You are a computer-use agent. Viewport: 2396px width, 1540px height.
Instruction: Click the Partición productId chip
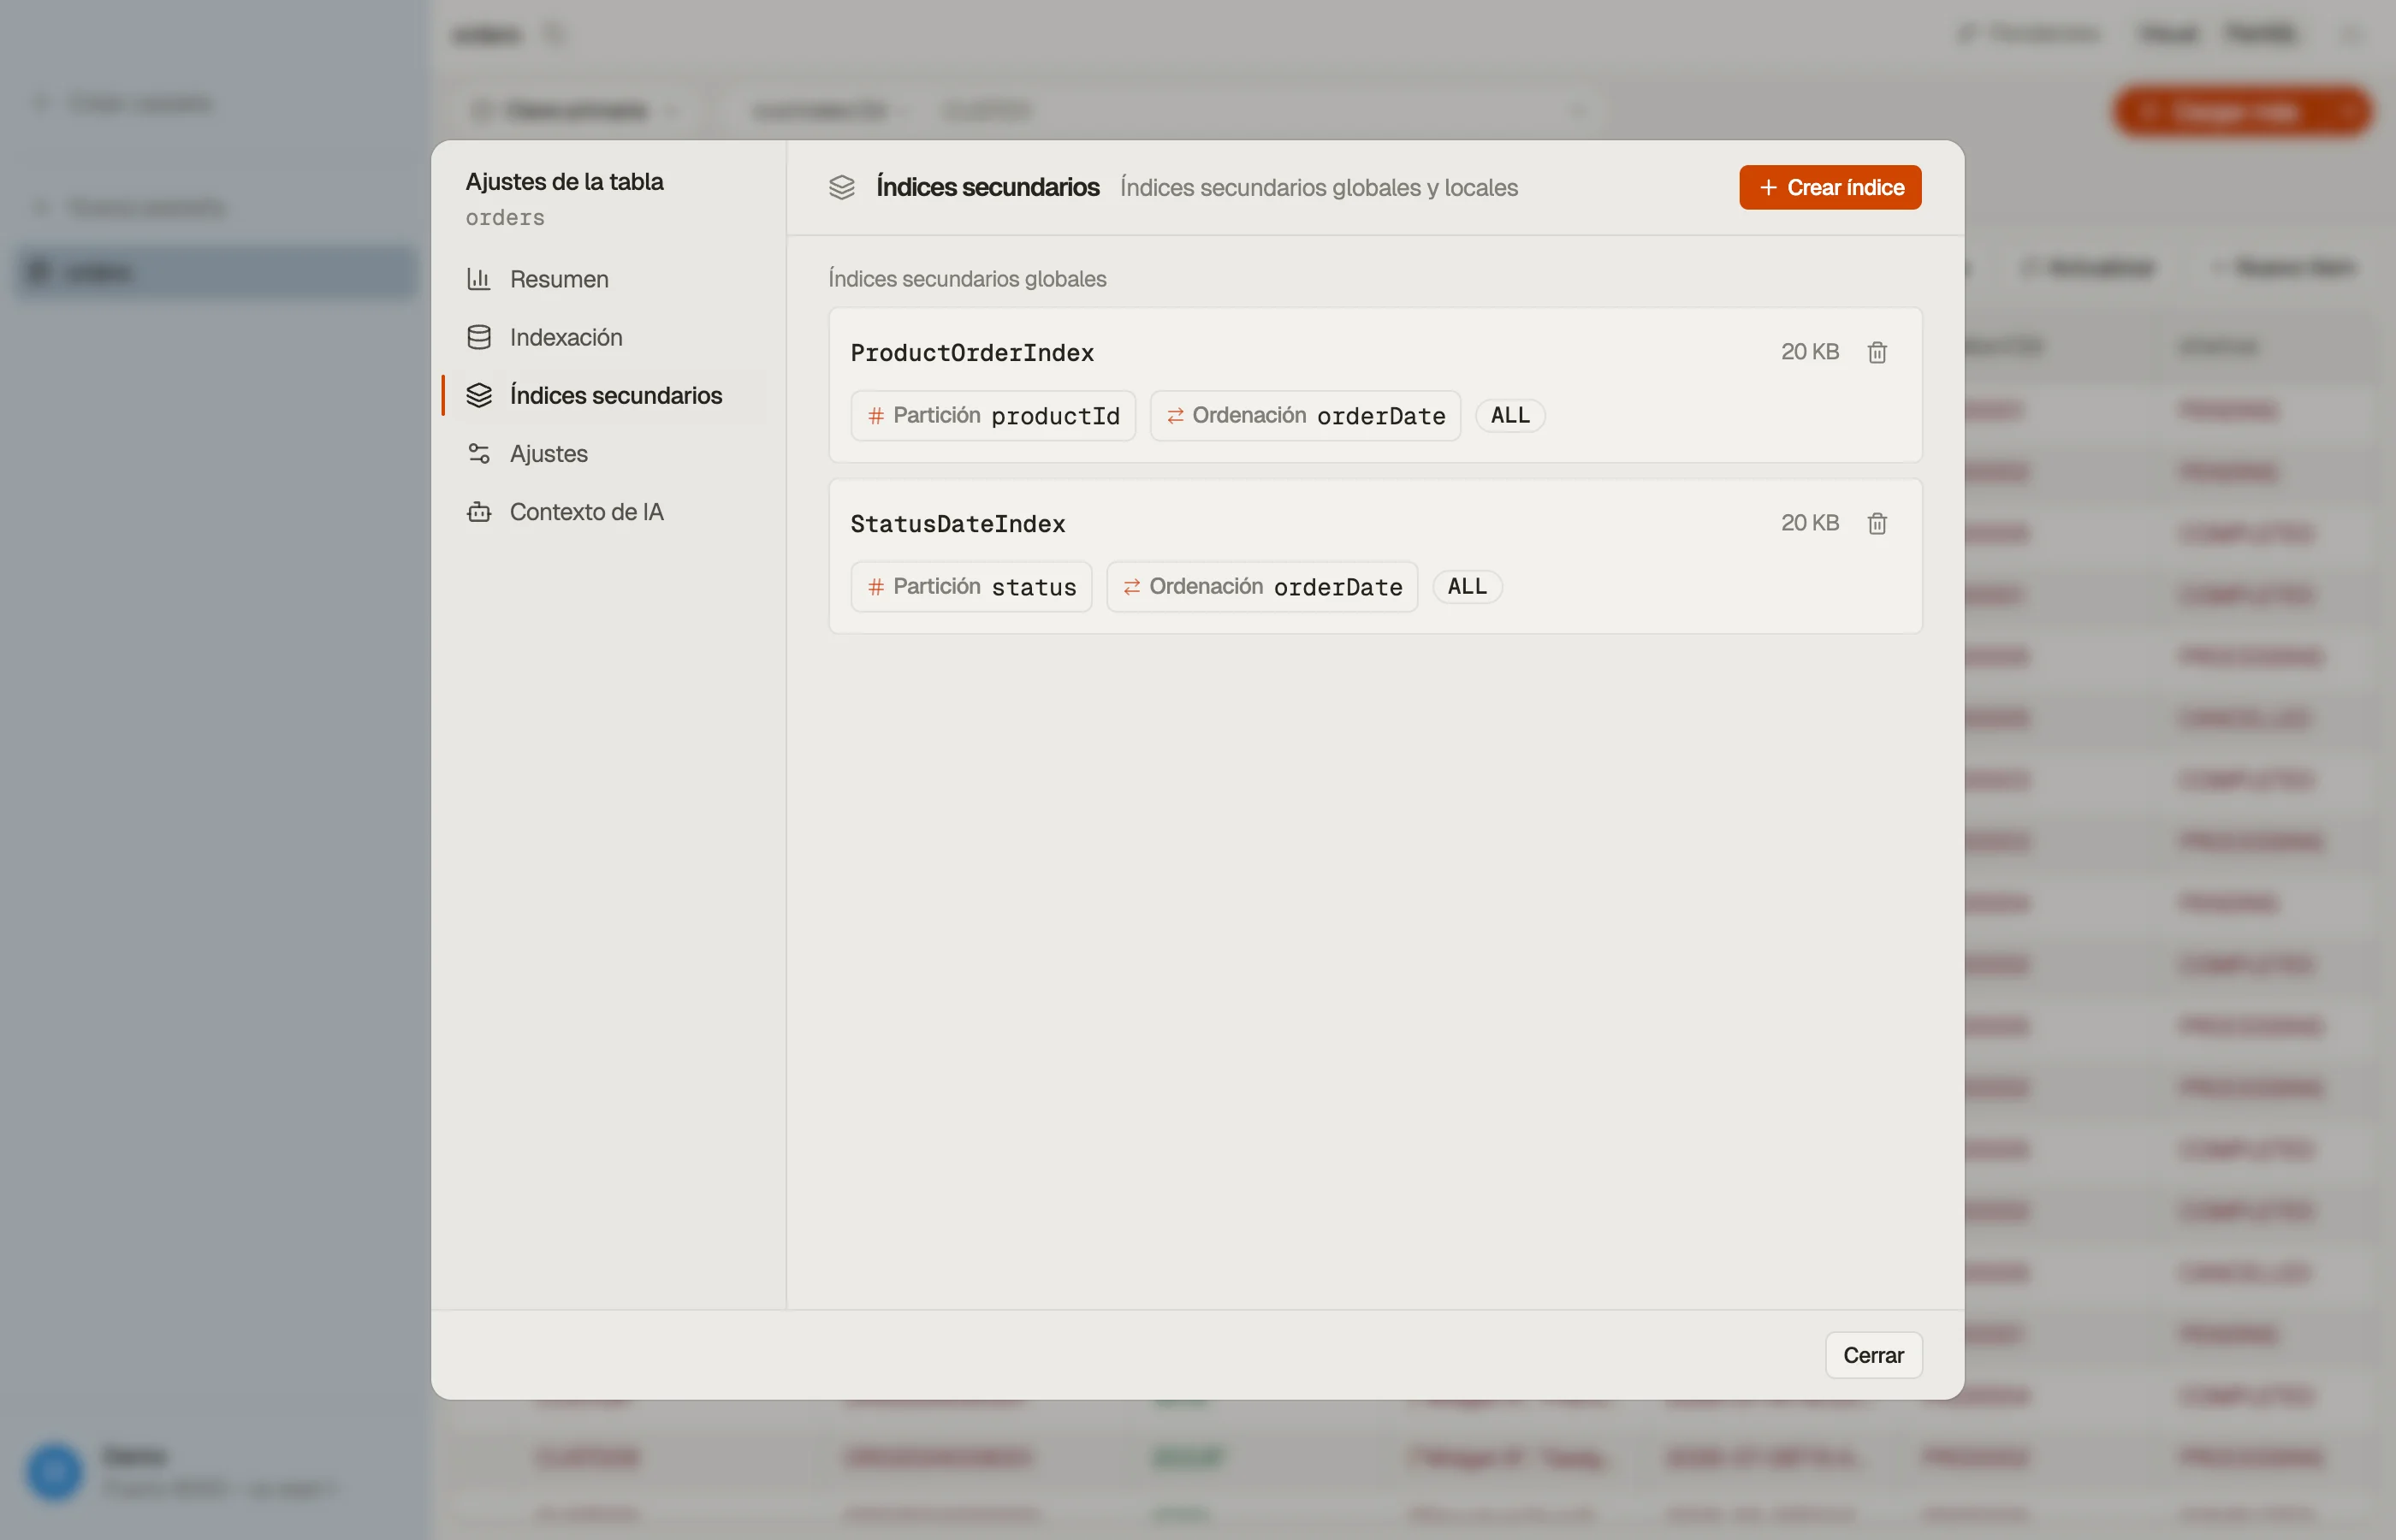993,415
